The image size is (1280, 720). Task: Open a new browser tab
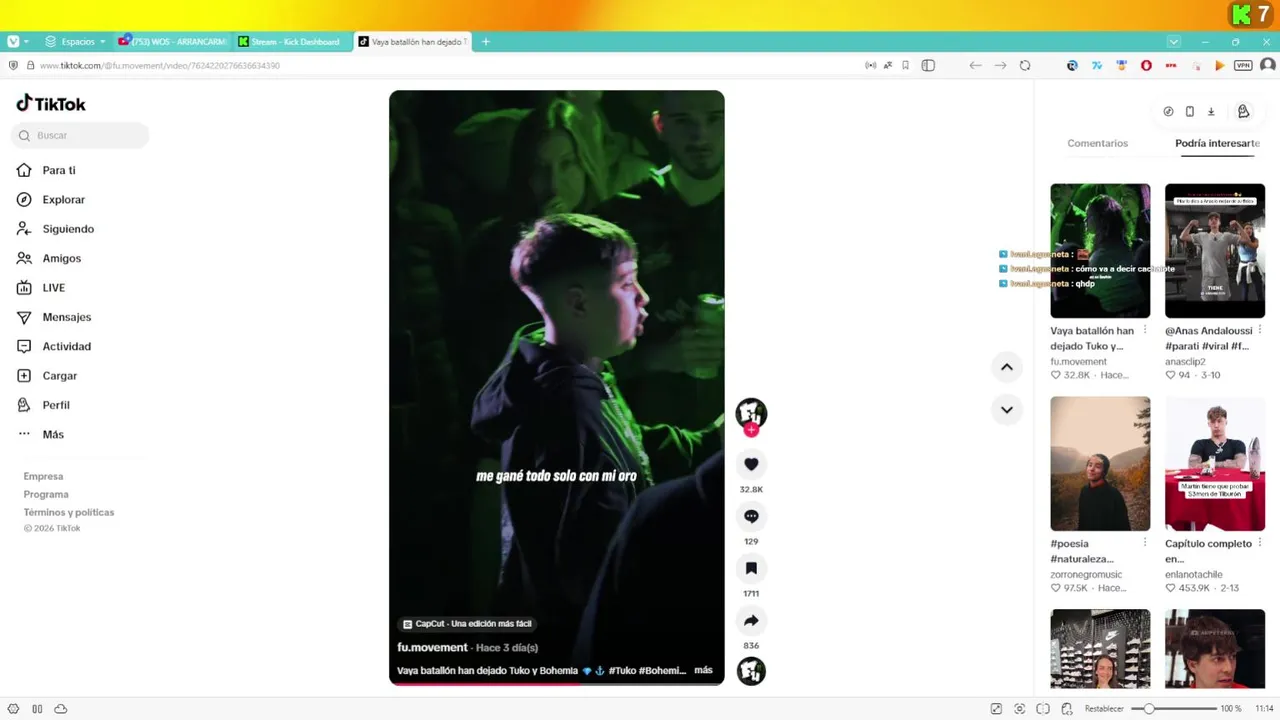click(x=486, y=42)
